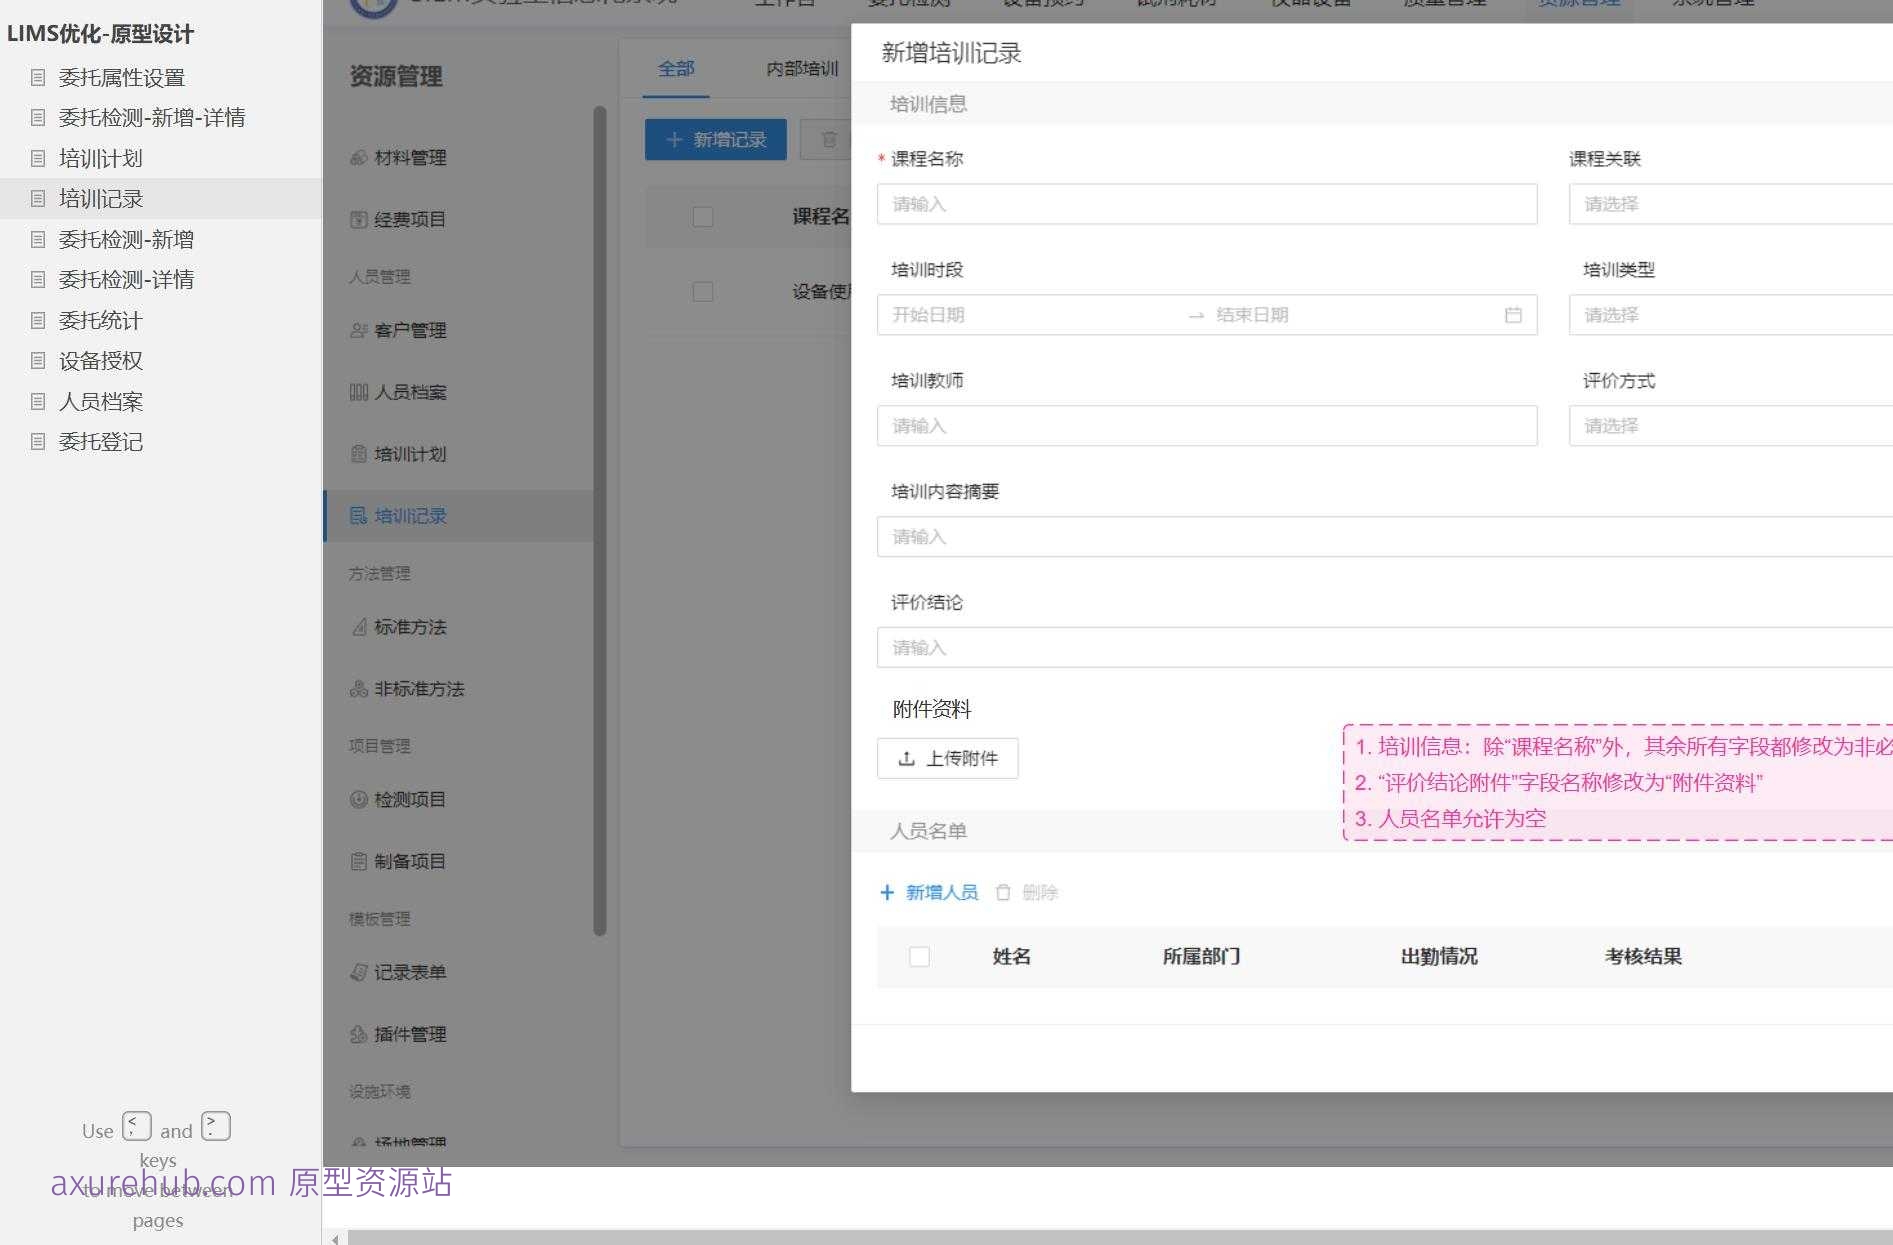Open 人员档案 page in left tree
The image size is (1893, 1245).
pyautogui.click(x=100, y=401)
